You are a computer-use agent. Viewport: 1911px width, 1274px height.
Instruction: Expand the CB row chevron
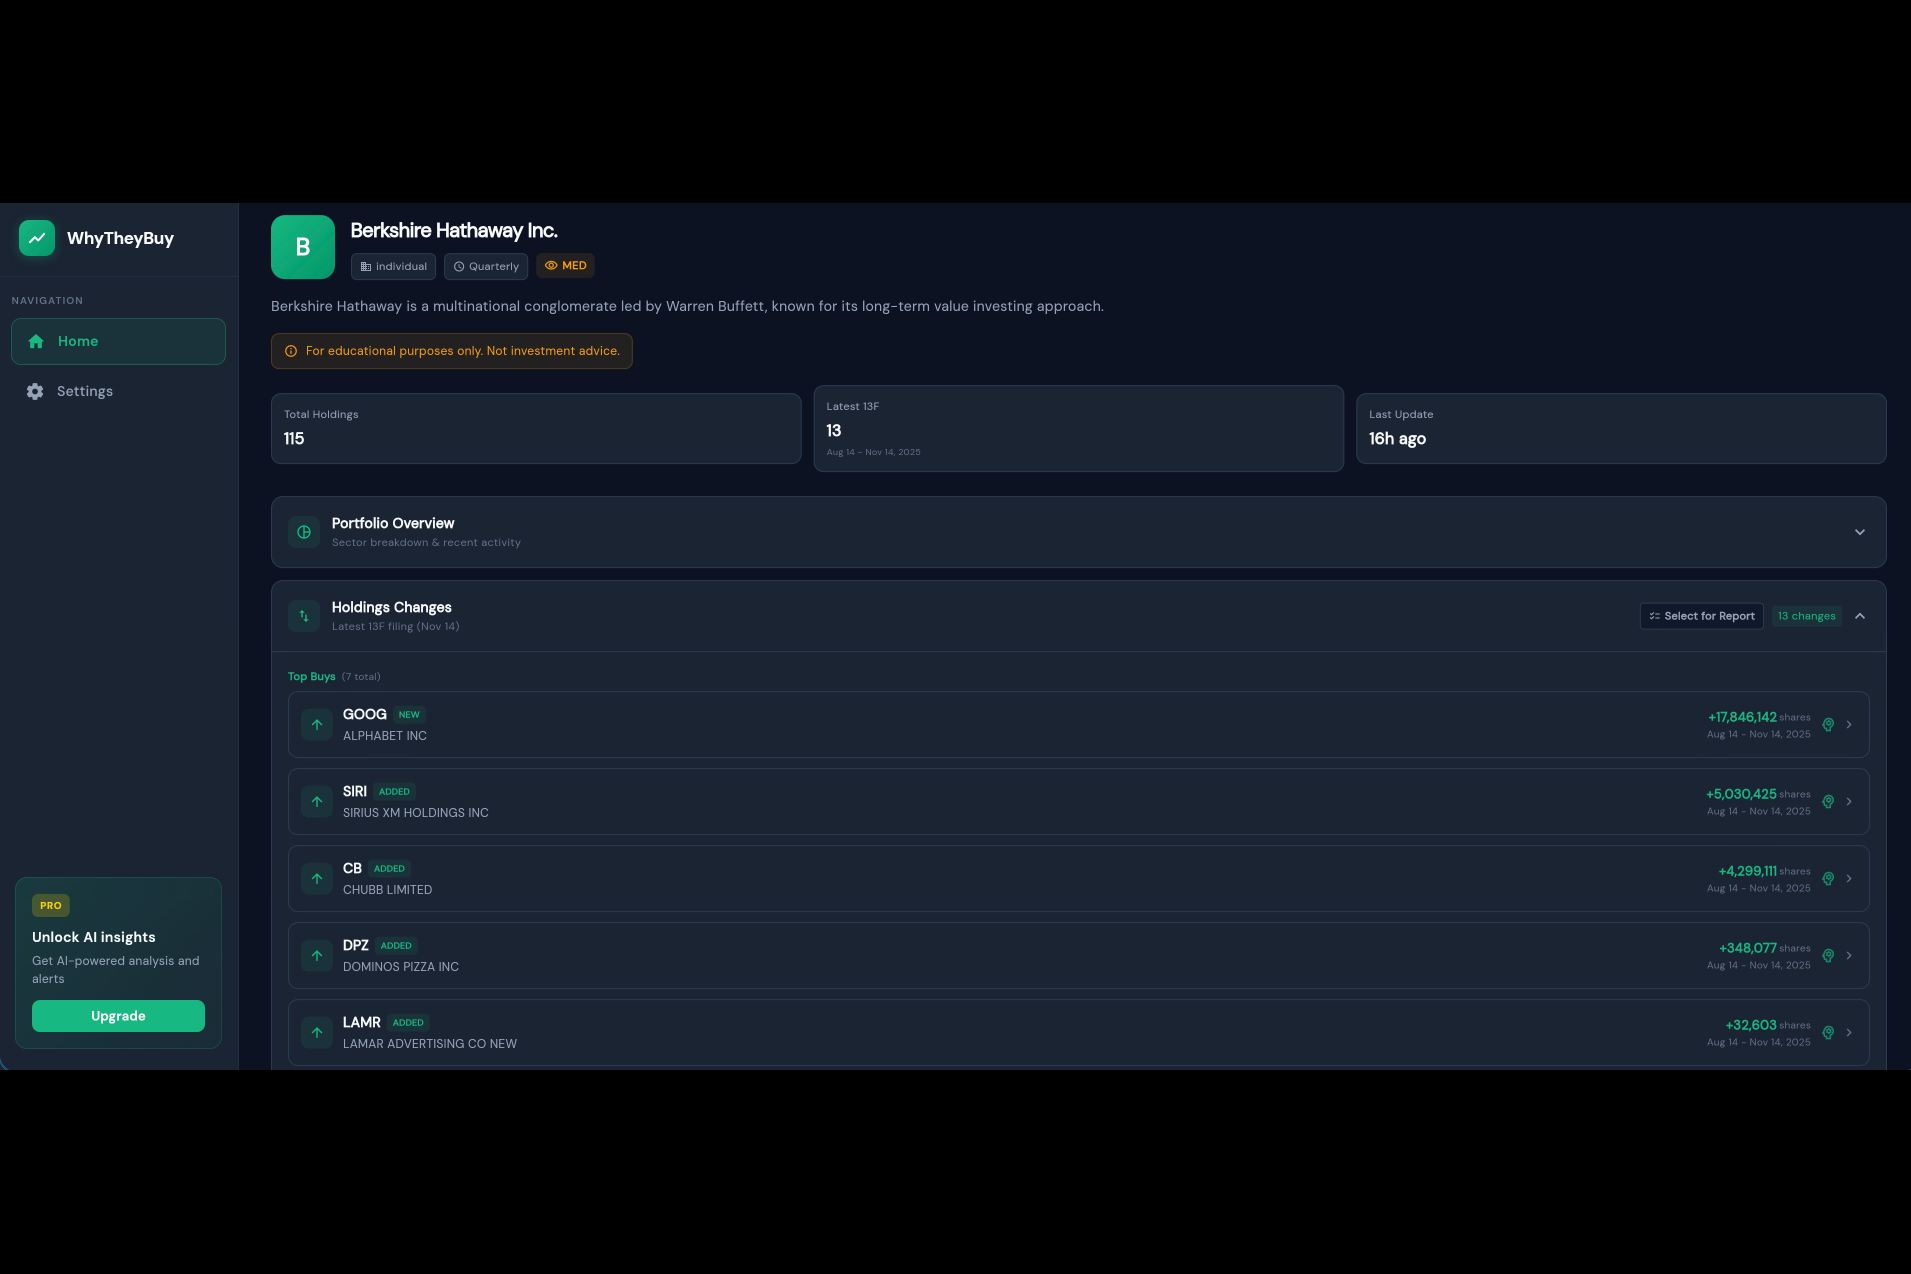(x=1849, y=879)
